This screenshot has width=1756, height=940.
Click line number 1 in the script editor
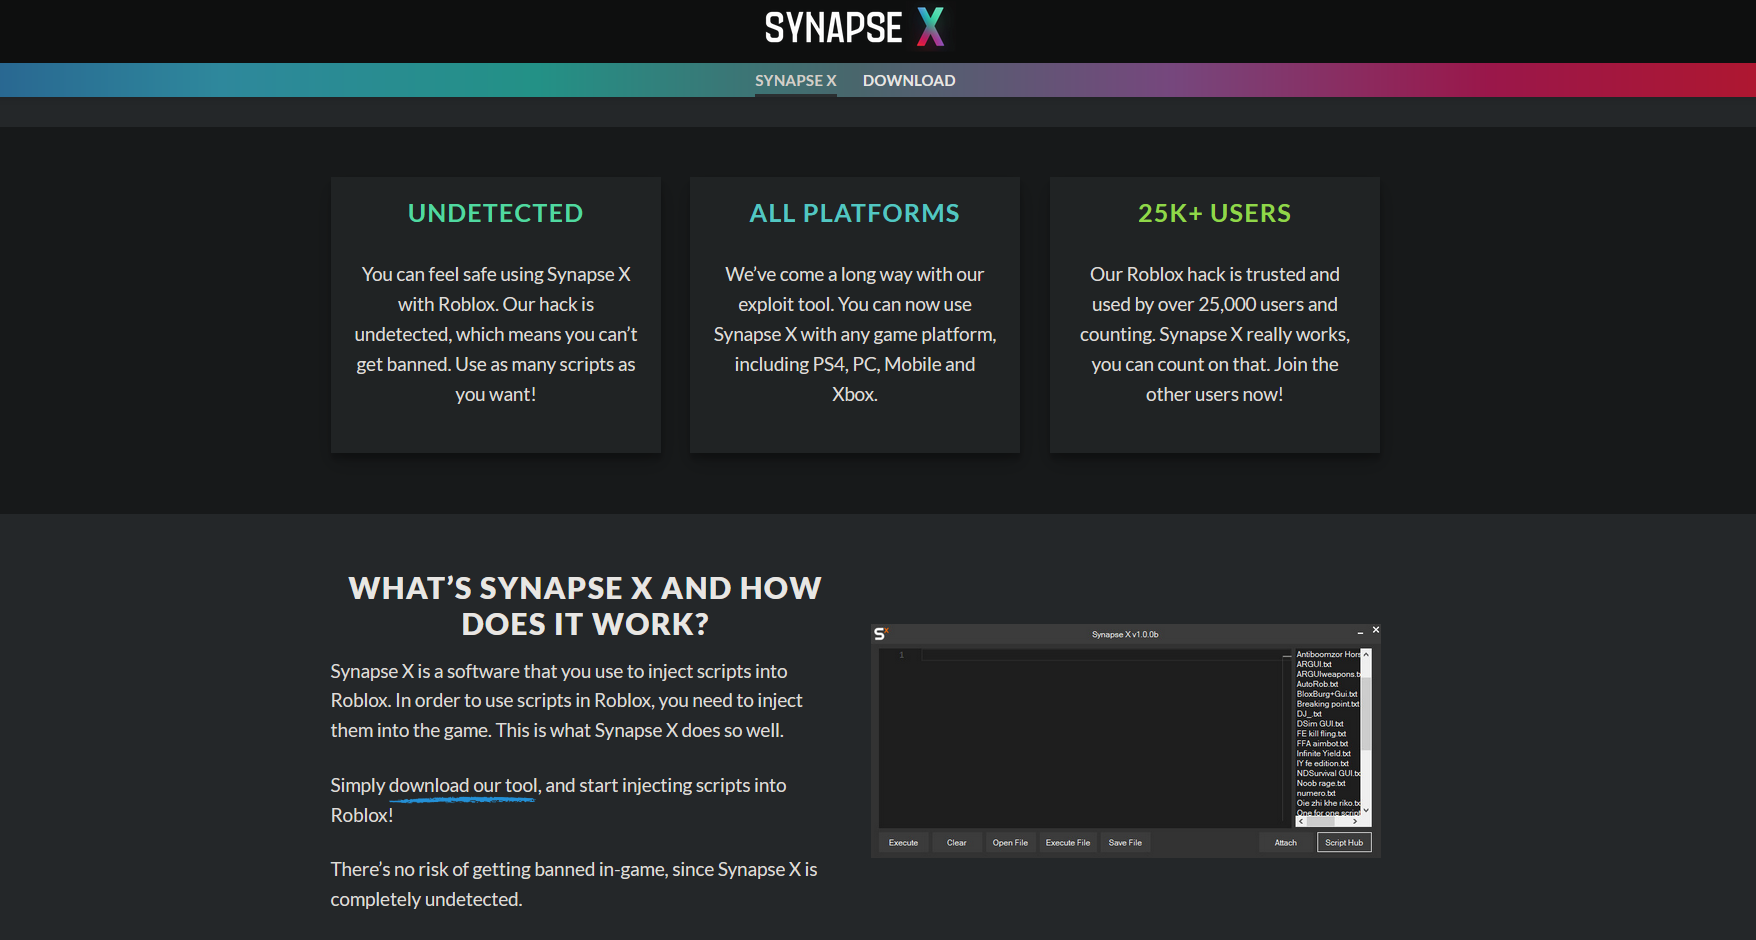coord(901,655)
